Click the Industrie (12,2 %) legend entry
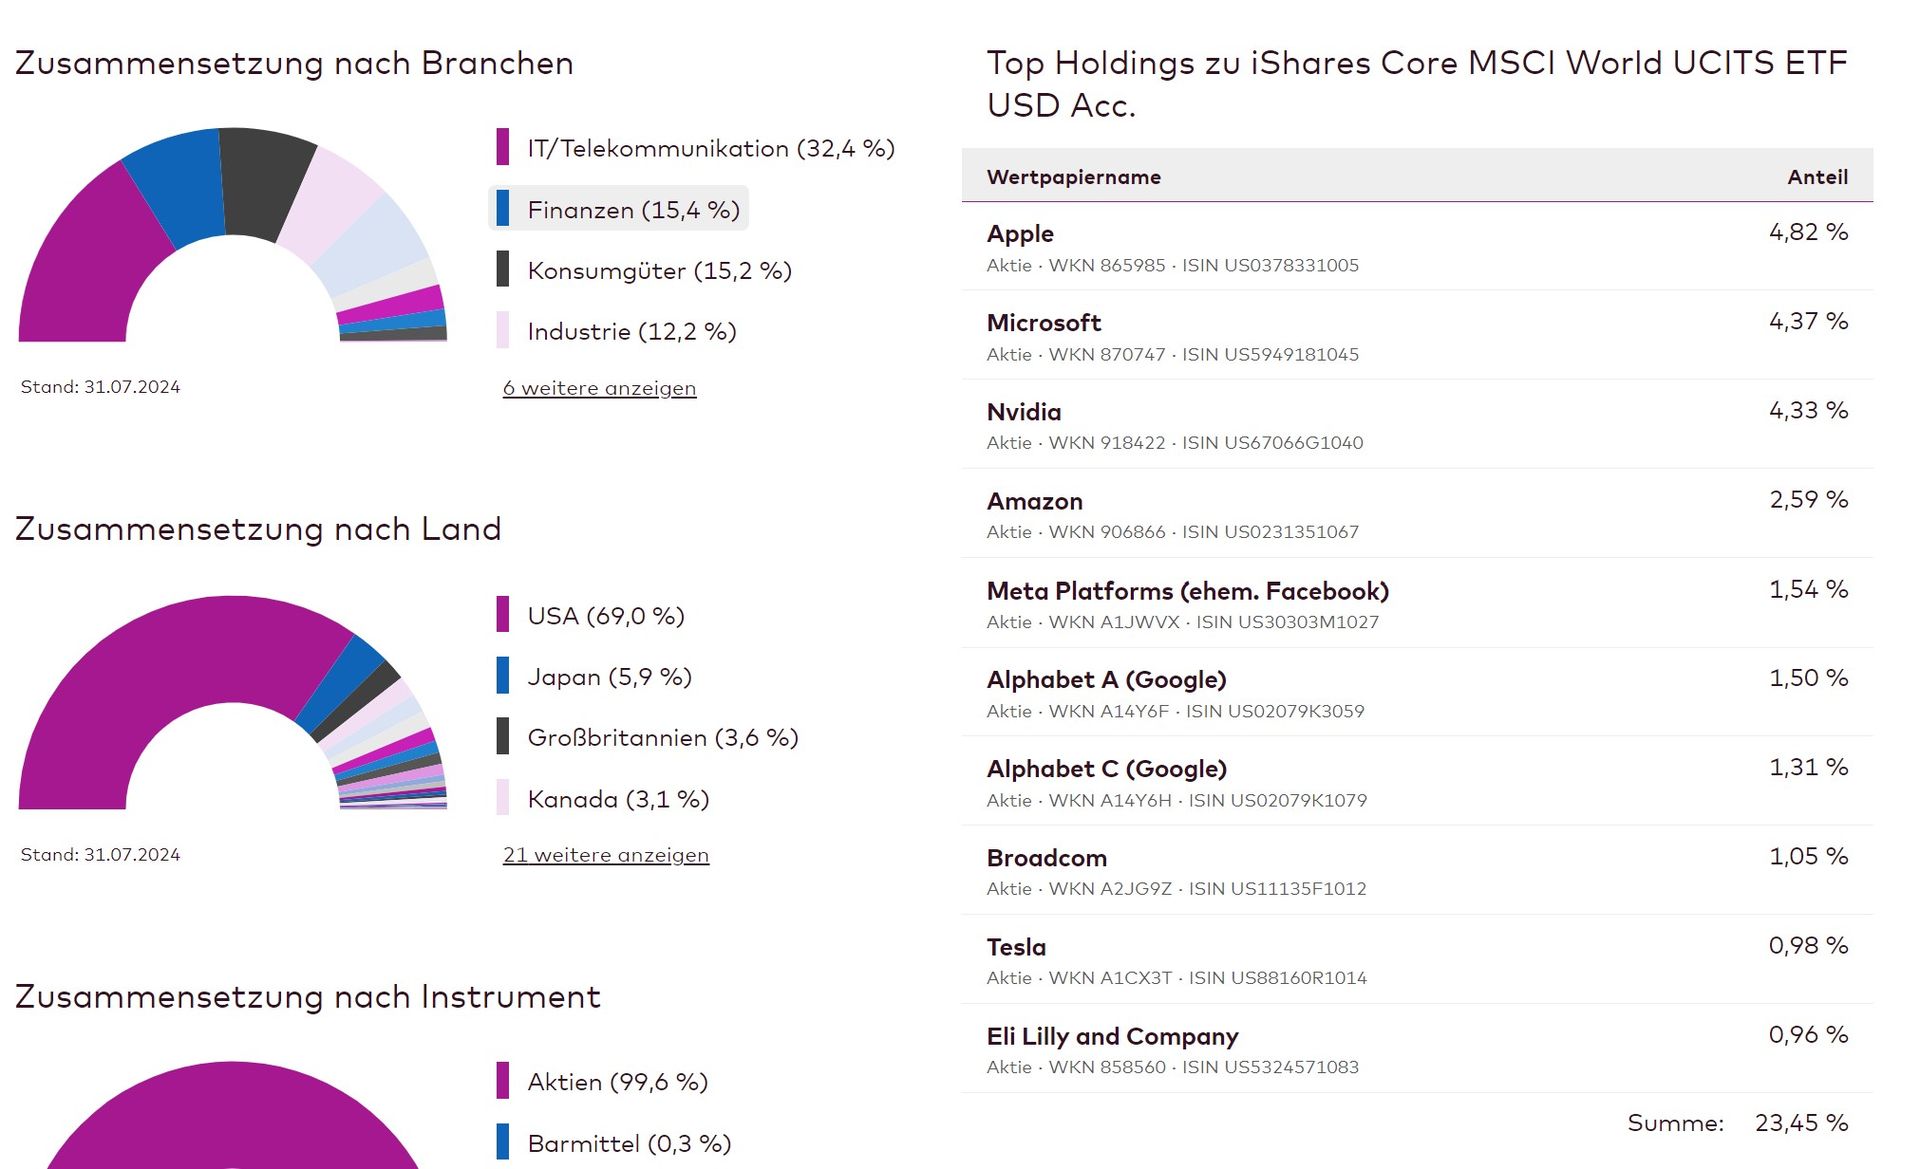Screen dimensions: 1920x1169 (631, 331)
